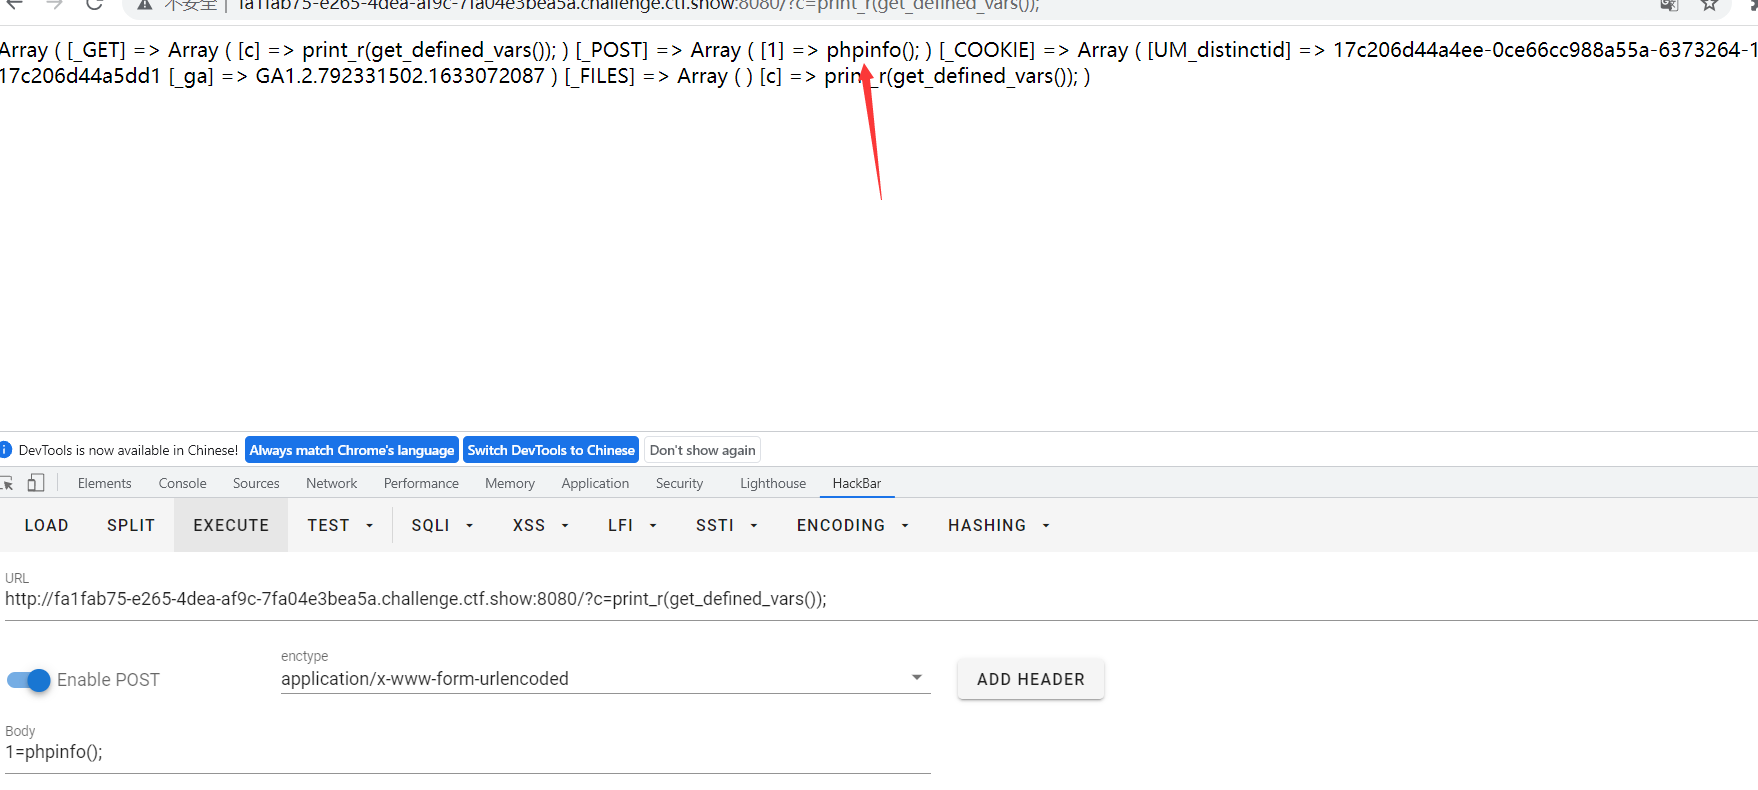
Task: Open the SSTI dropdown menu
Action: click(x=727, y=525)
